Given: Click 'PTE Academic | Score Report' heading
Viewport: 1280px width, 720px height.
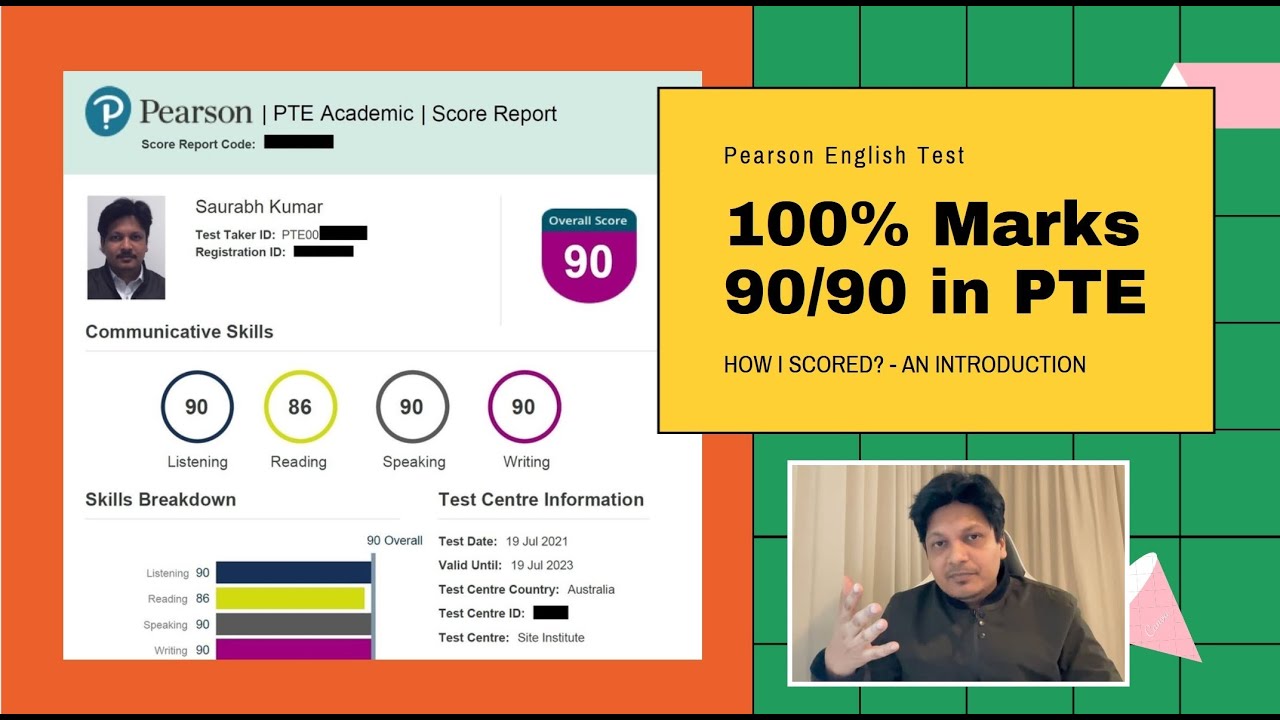Looking at the screenshot, I should 415,114.
